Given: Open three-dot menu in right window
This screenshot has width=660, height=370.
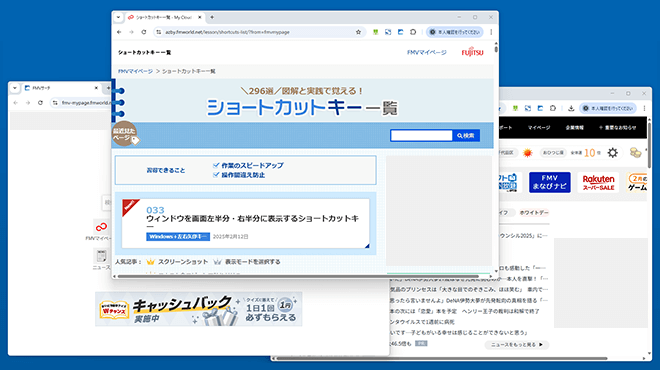Looking at the screenshot, I should coord(644,109).
